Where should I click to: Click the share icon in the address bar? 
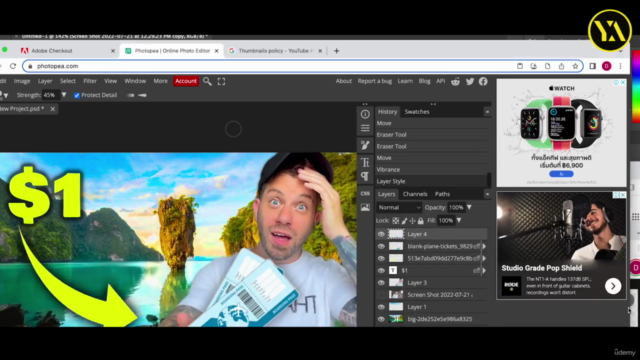pos(561,66)
